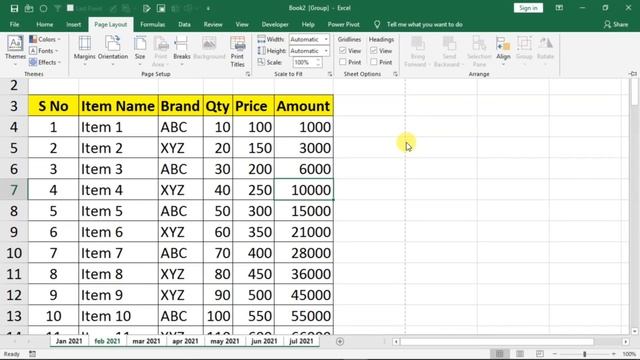Open the Selection Pane
This screenshot has height=360, width=640.
click(x=479, y=51)
